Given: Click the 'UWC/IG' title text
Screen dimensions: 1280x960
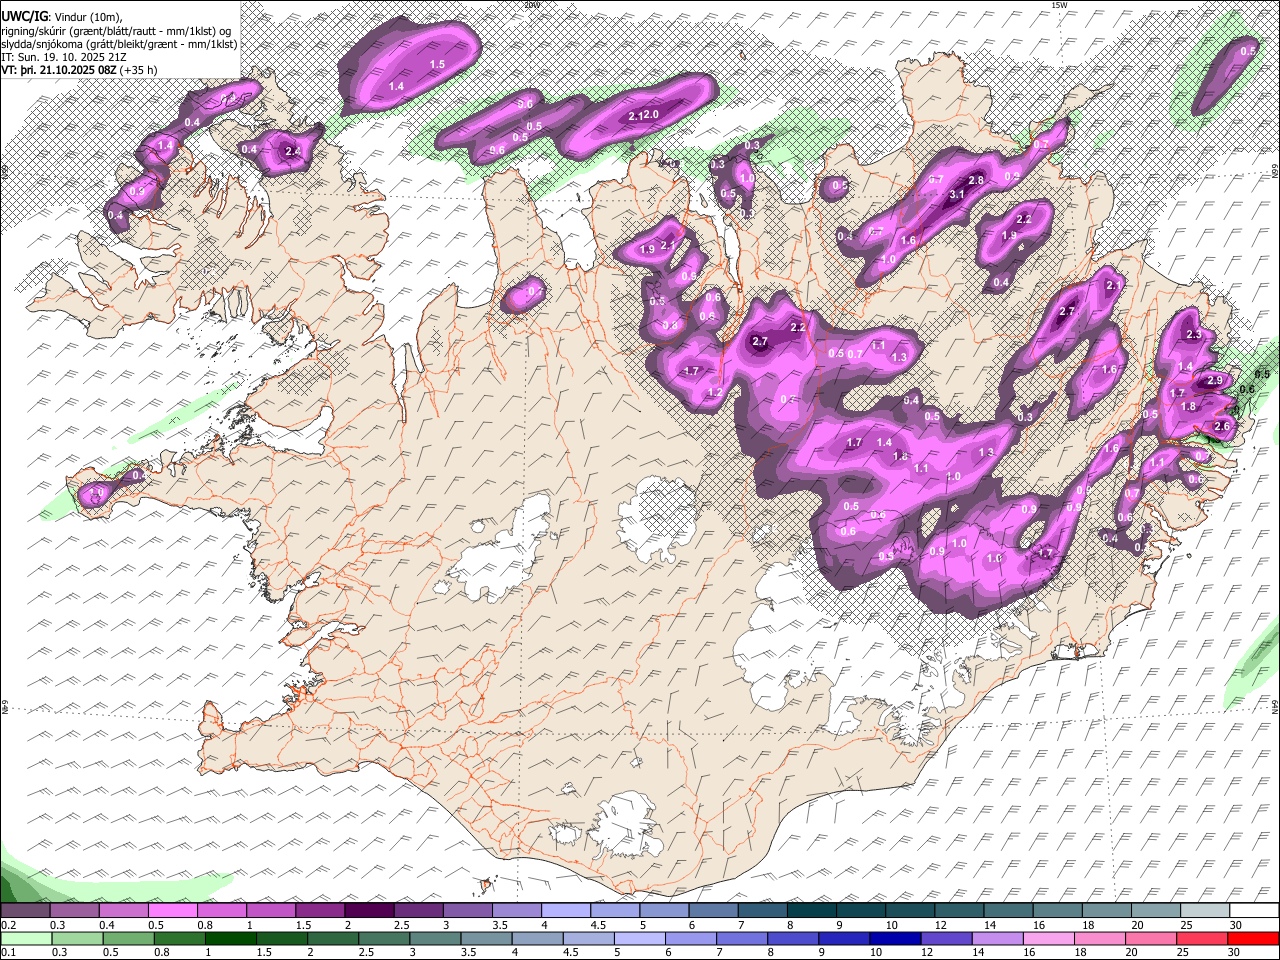Looking at the screenshot, I should 24,16.
